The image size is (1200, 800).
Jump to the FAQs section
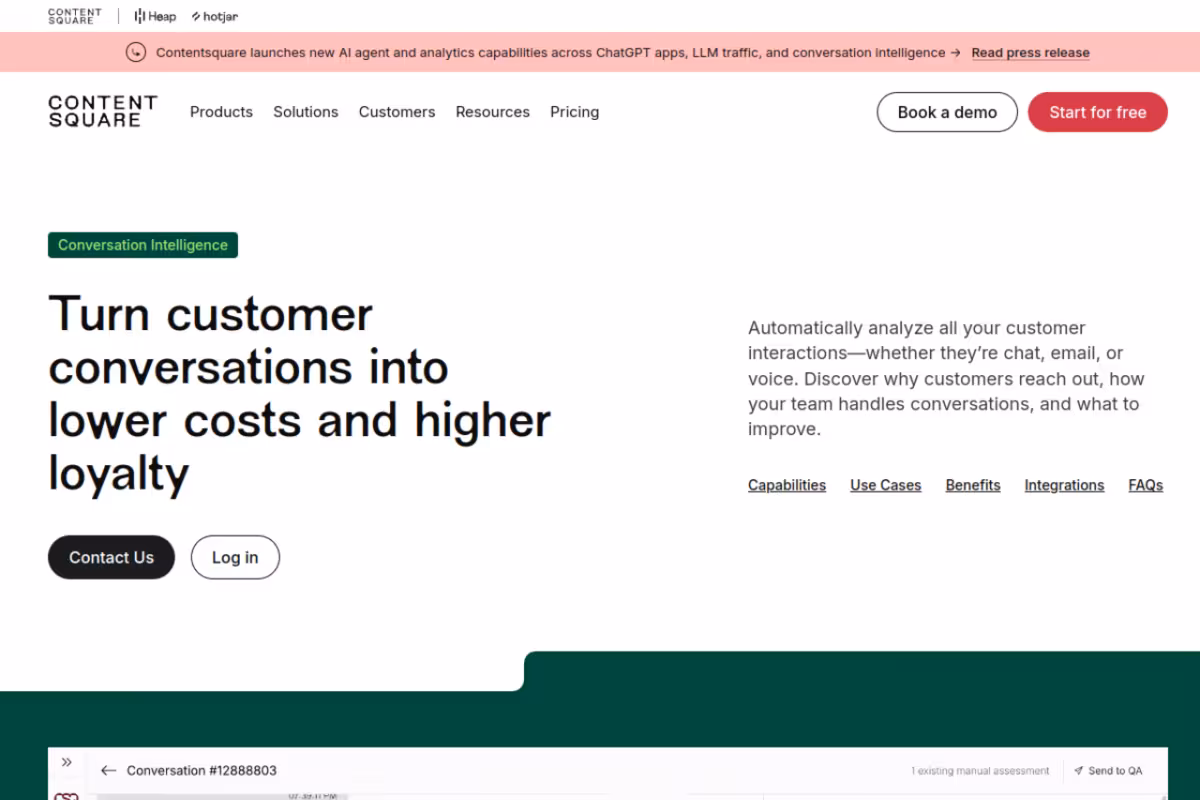(1146, 485)
